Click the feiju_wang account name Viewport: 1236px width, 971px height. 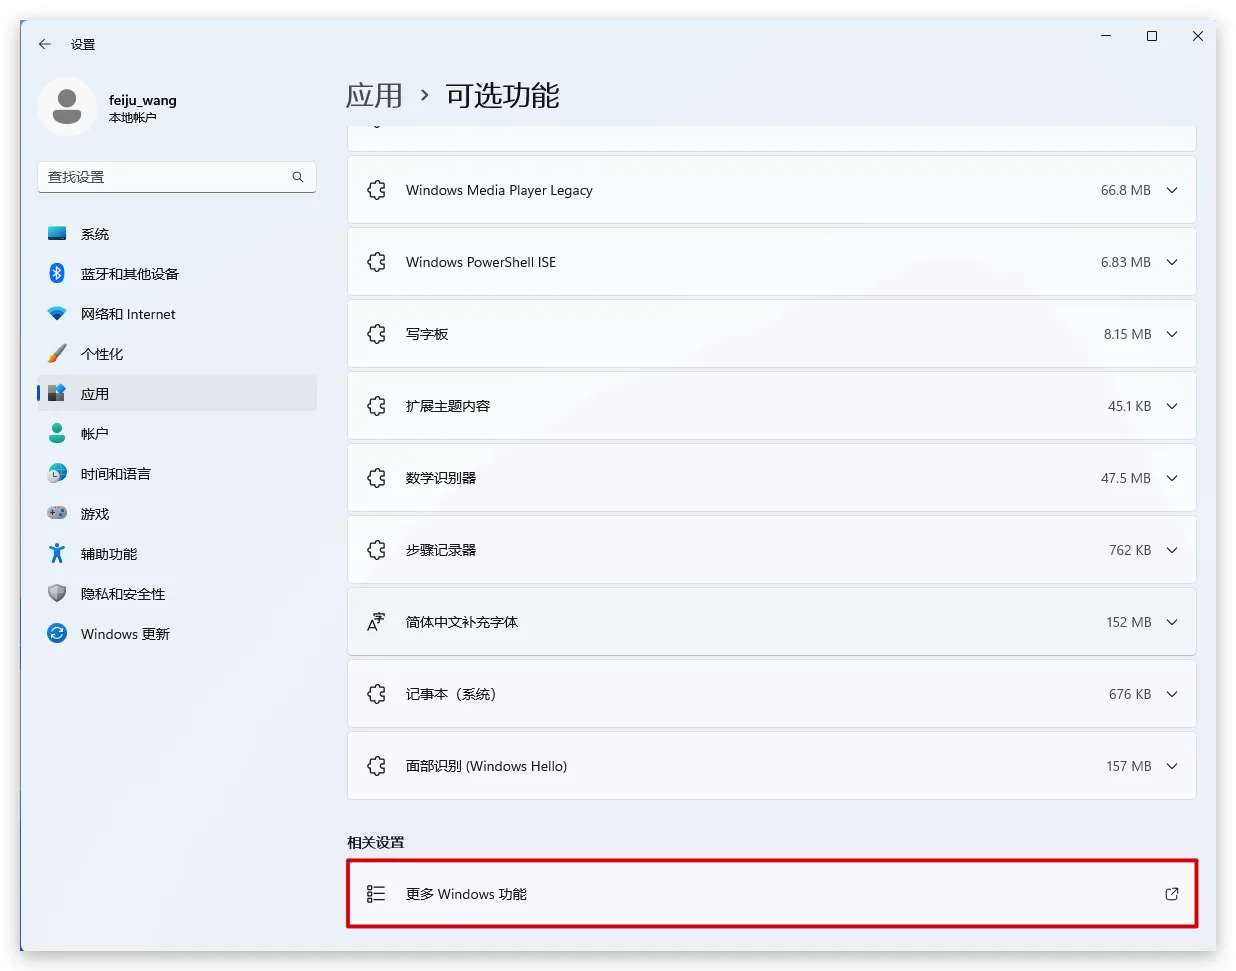143,100
